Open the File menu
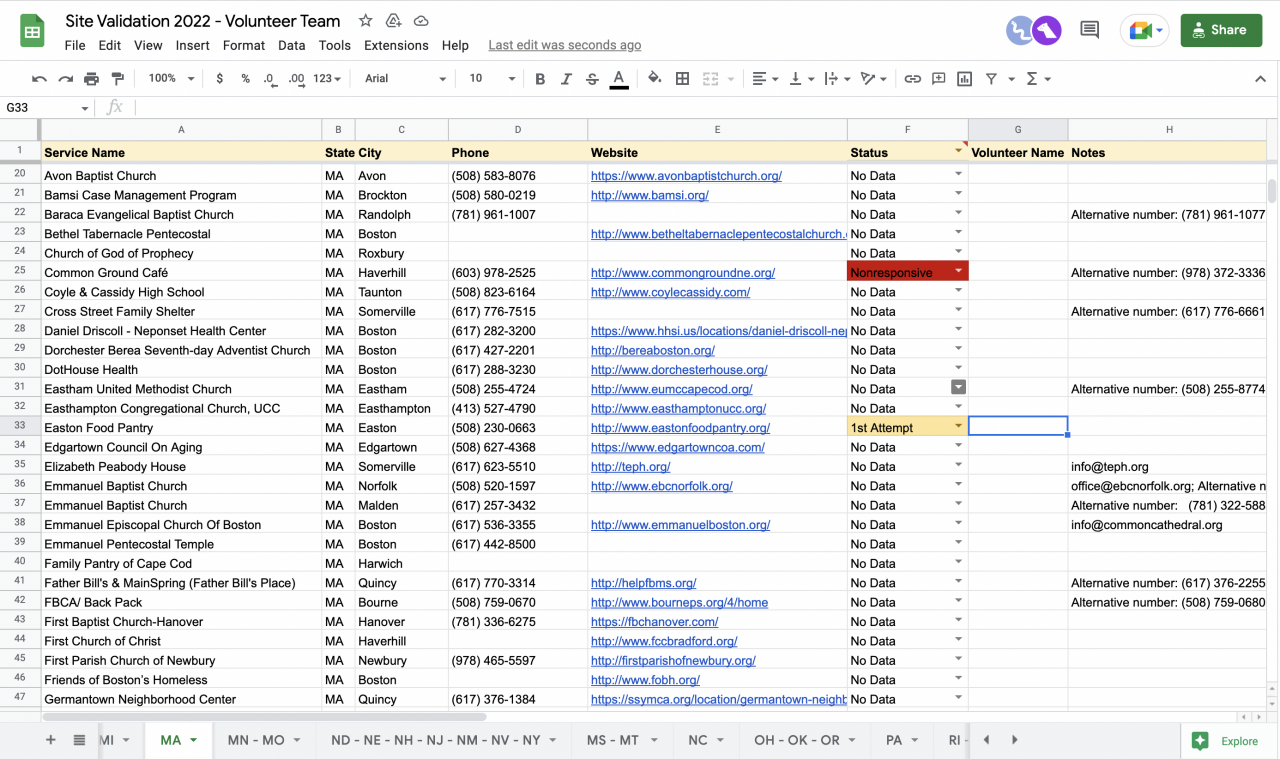 pos(75,45)
